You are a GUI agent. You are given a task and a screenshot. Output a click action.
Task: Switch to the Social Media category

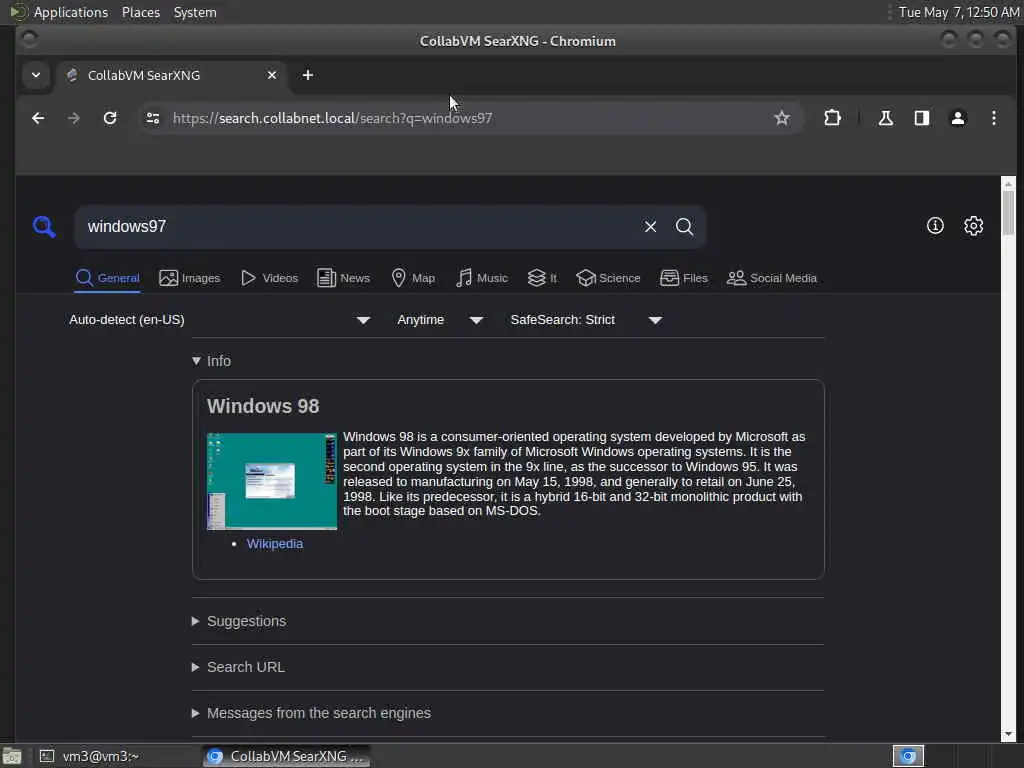tap(772, 278)
